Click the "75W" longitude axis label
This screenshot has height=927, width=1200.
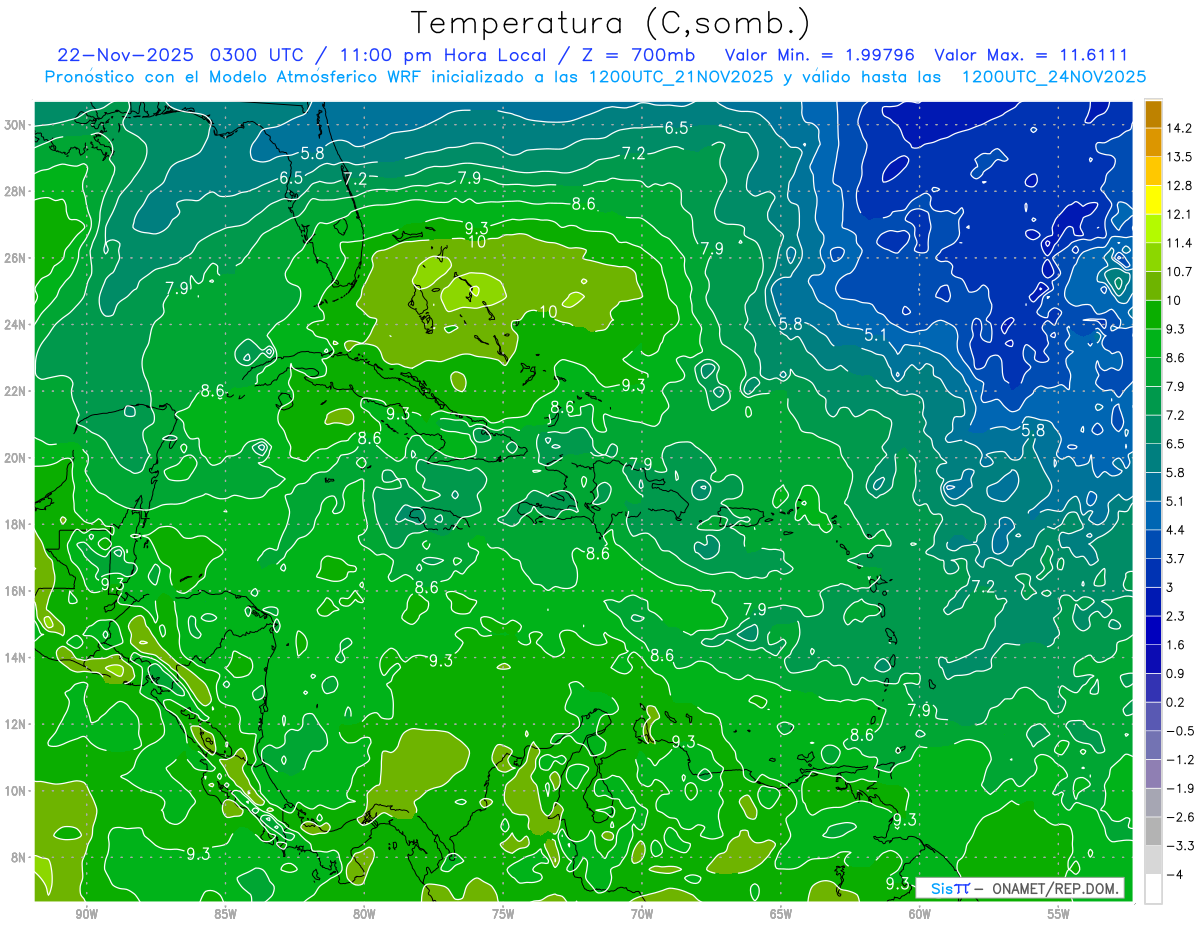[503, 915]
